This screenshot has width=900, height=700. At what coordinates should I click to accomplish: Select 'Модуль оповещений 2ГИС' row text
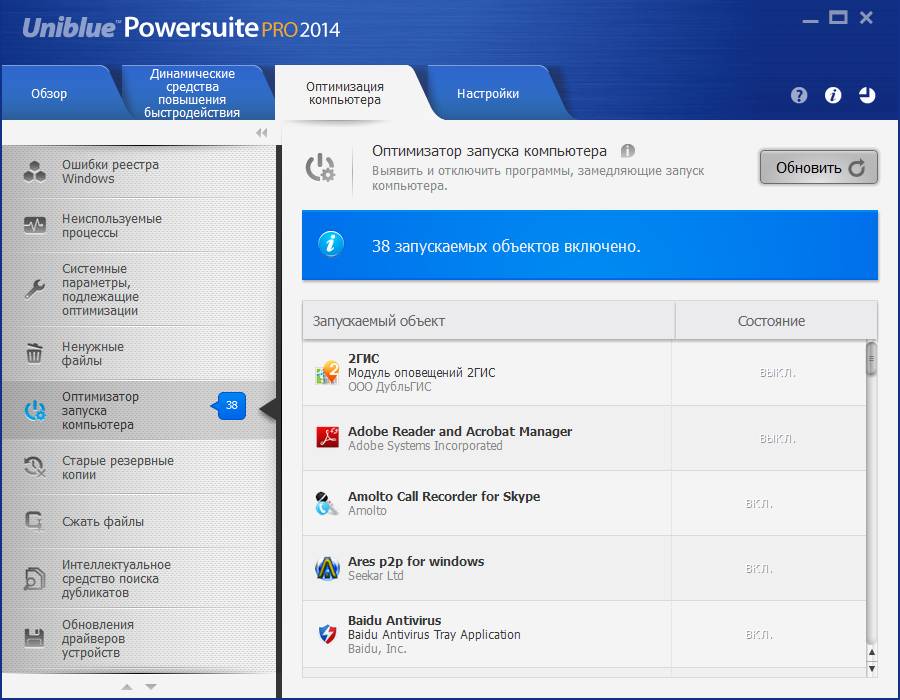tap(421, 372)
